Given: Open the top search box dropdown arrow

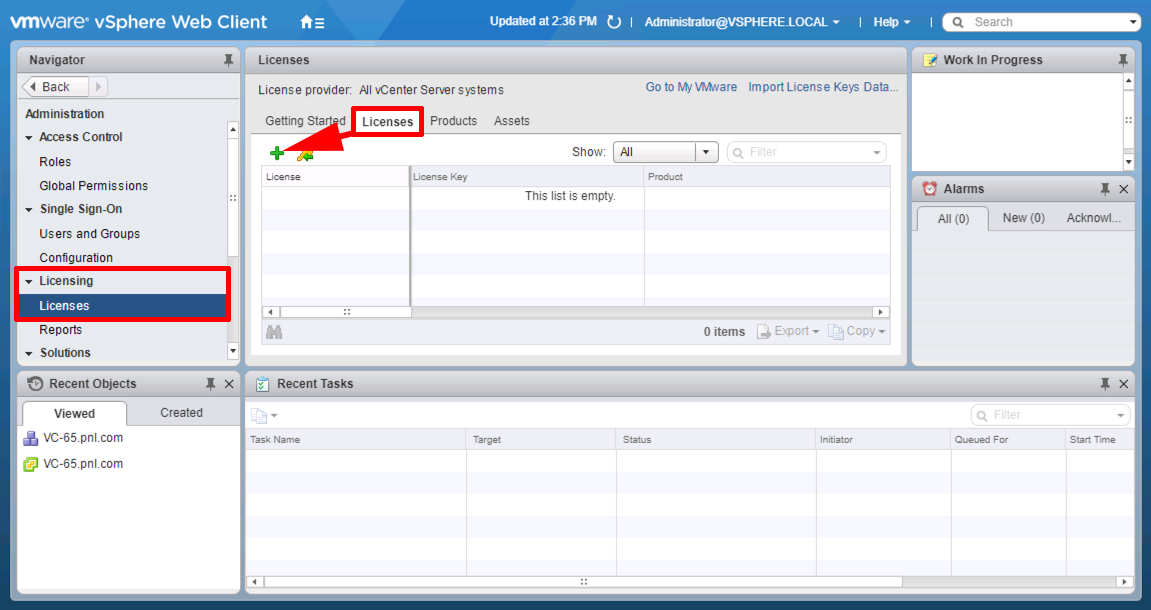Looking at the screenshot, I should (x=1133, y=23).
